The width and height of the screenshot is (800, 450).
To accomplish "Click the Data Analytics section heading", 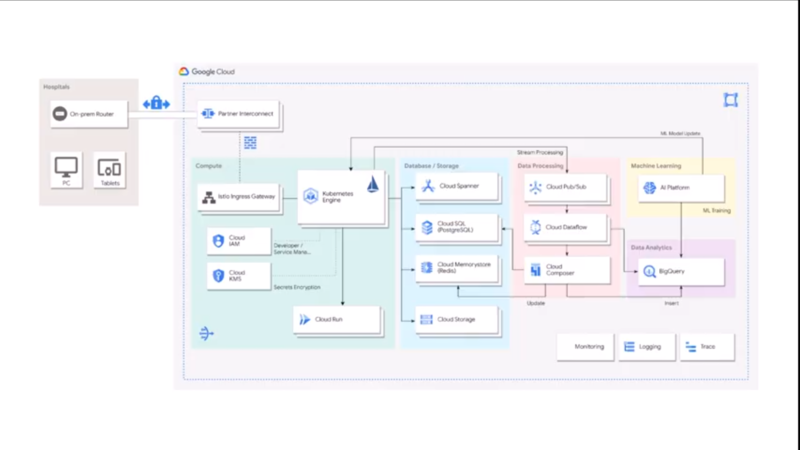I will [652, 247].
